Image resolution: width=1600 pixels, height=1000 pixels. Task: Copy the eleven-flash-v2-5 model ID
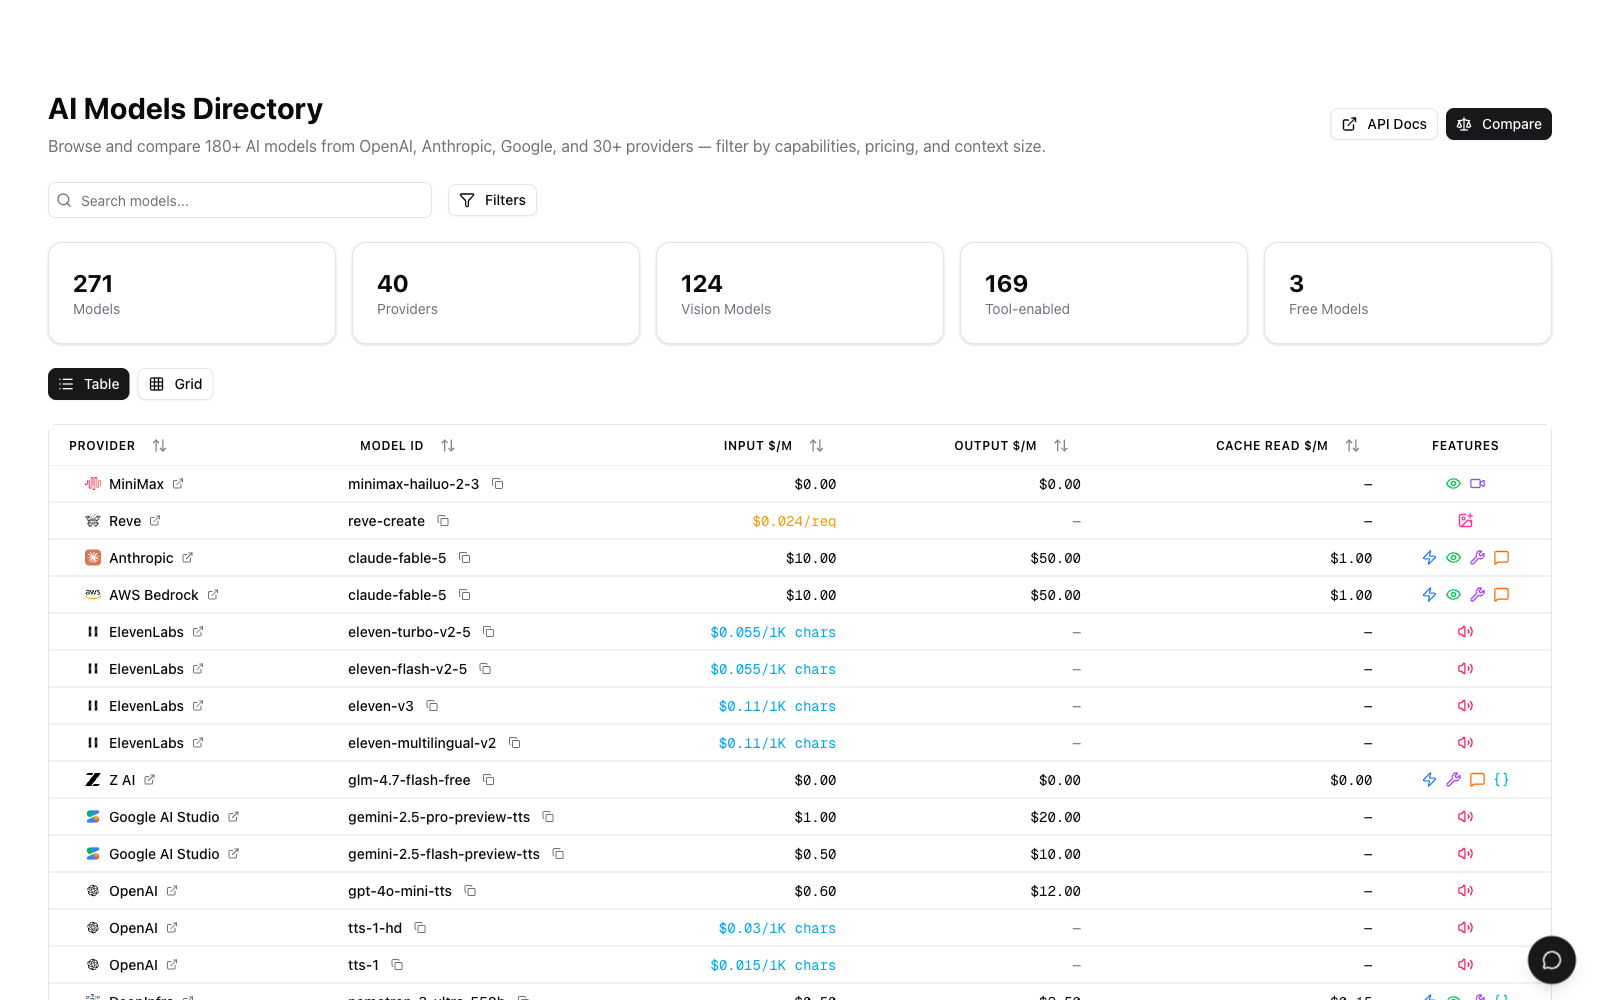[x=485, y=669]
